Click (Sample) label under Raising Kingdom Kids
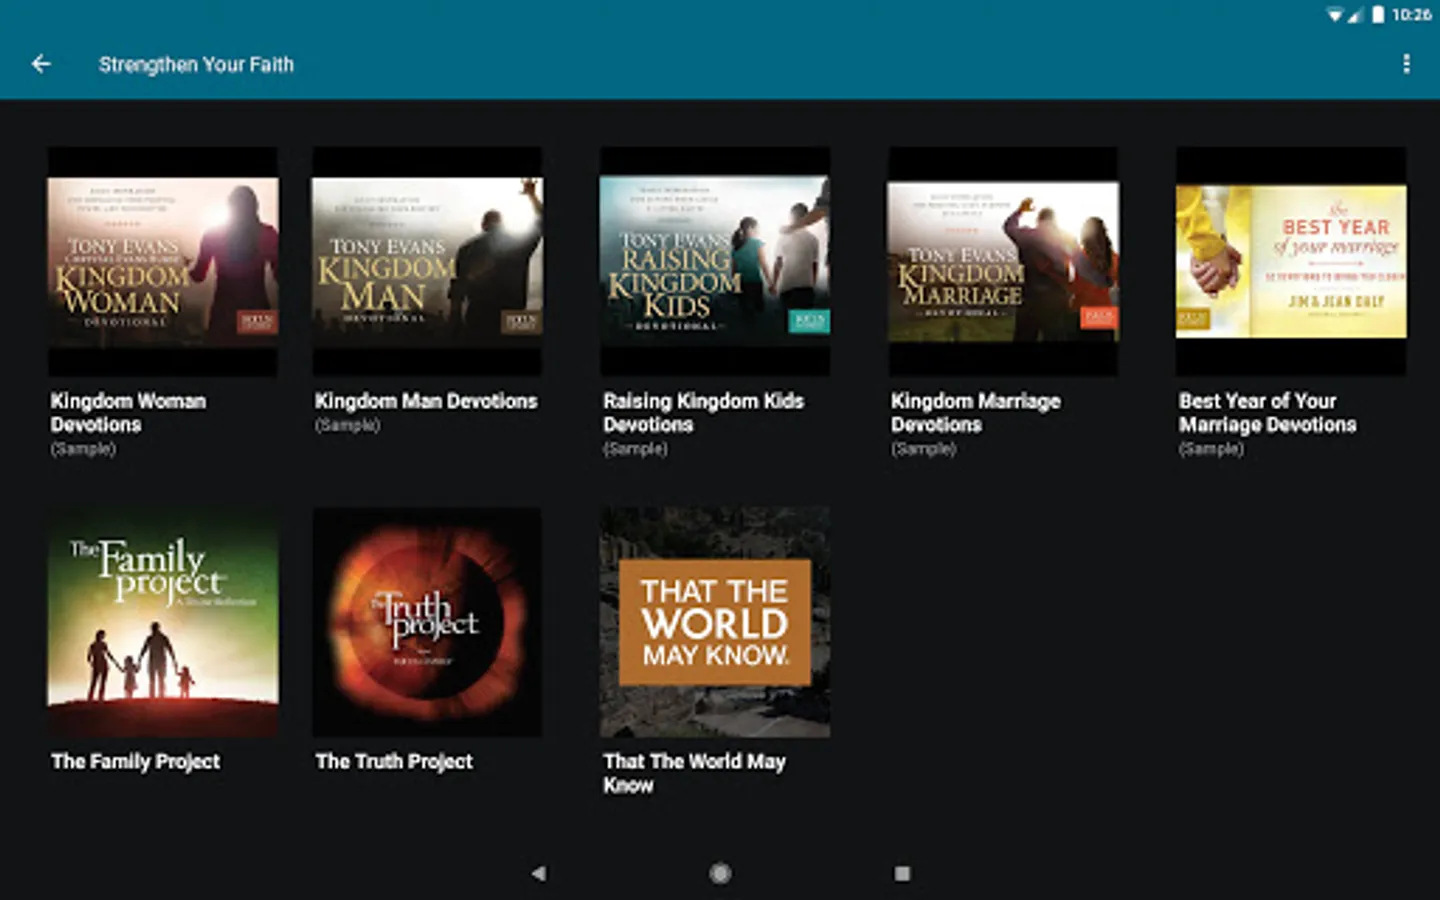 [x=635, y=449]
